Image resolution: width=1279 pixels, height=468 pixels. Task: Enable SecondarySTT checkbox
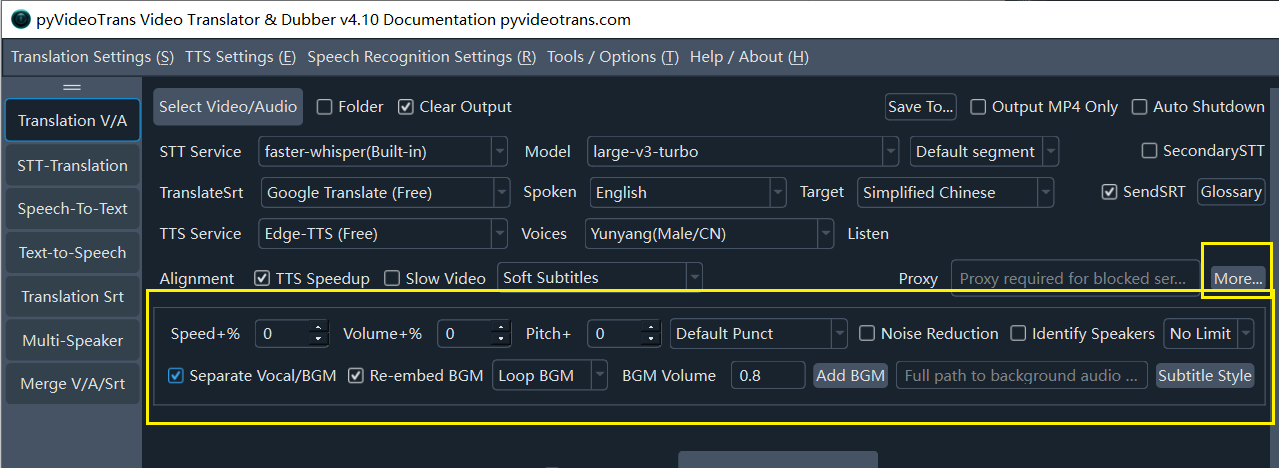click(x=1203, y=151)
